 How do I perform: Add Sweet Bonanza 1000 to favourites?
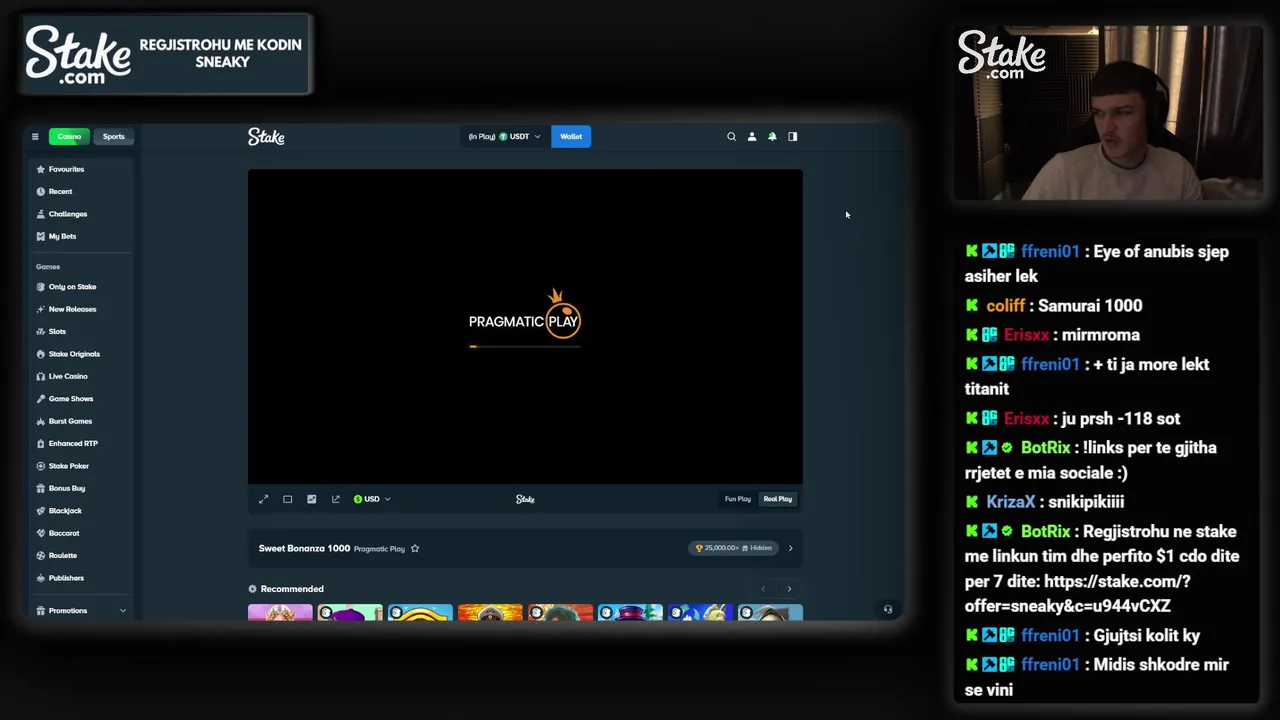click(415, 548)
